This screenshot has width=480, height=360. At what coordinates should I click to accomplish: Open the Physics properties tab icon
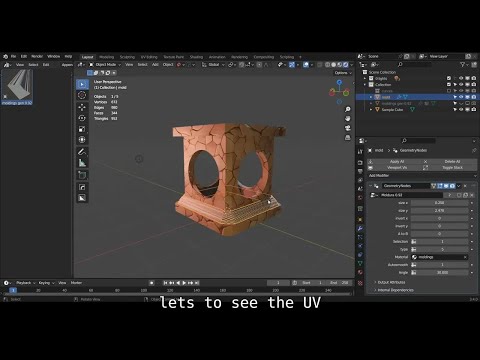click(360, 246)
